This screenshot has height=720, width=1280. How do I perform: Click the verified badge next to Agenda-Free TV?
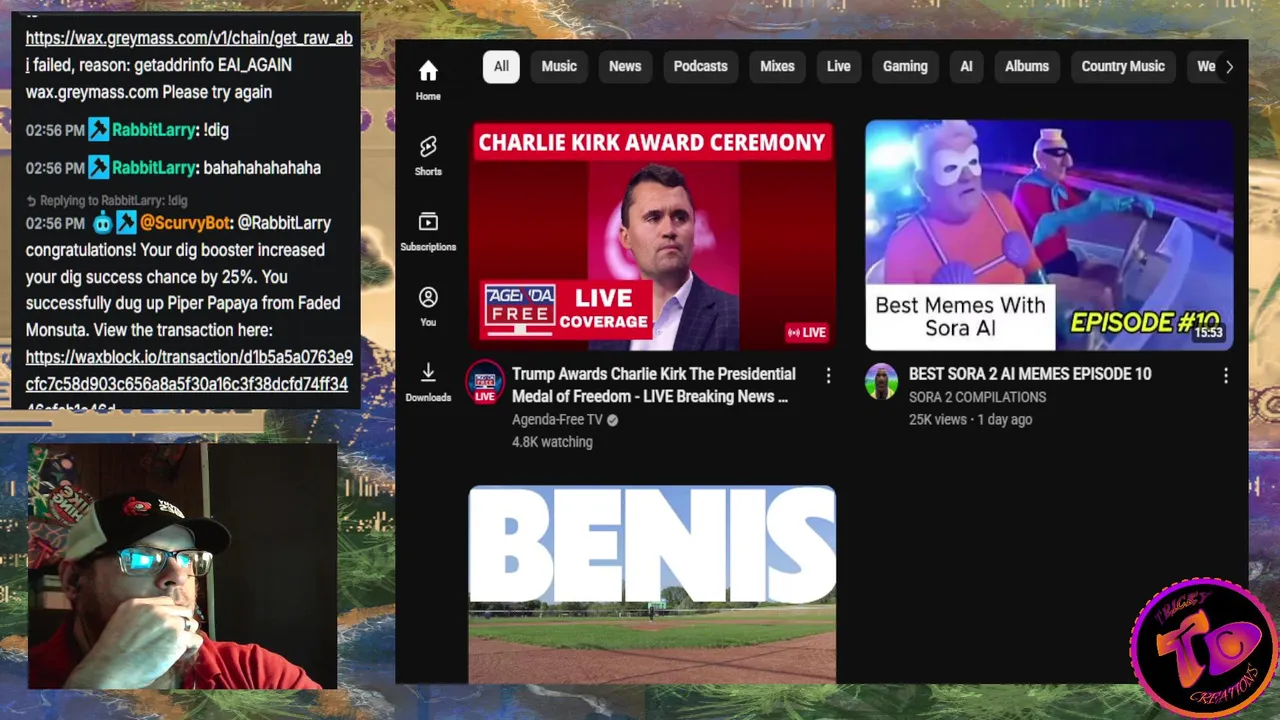pos(612,420)
